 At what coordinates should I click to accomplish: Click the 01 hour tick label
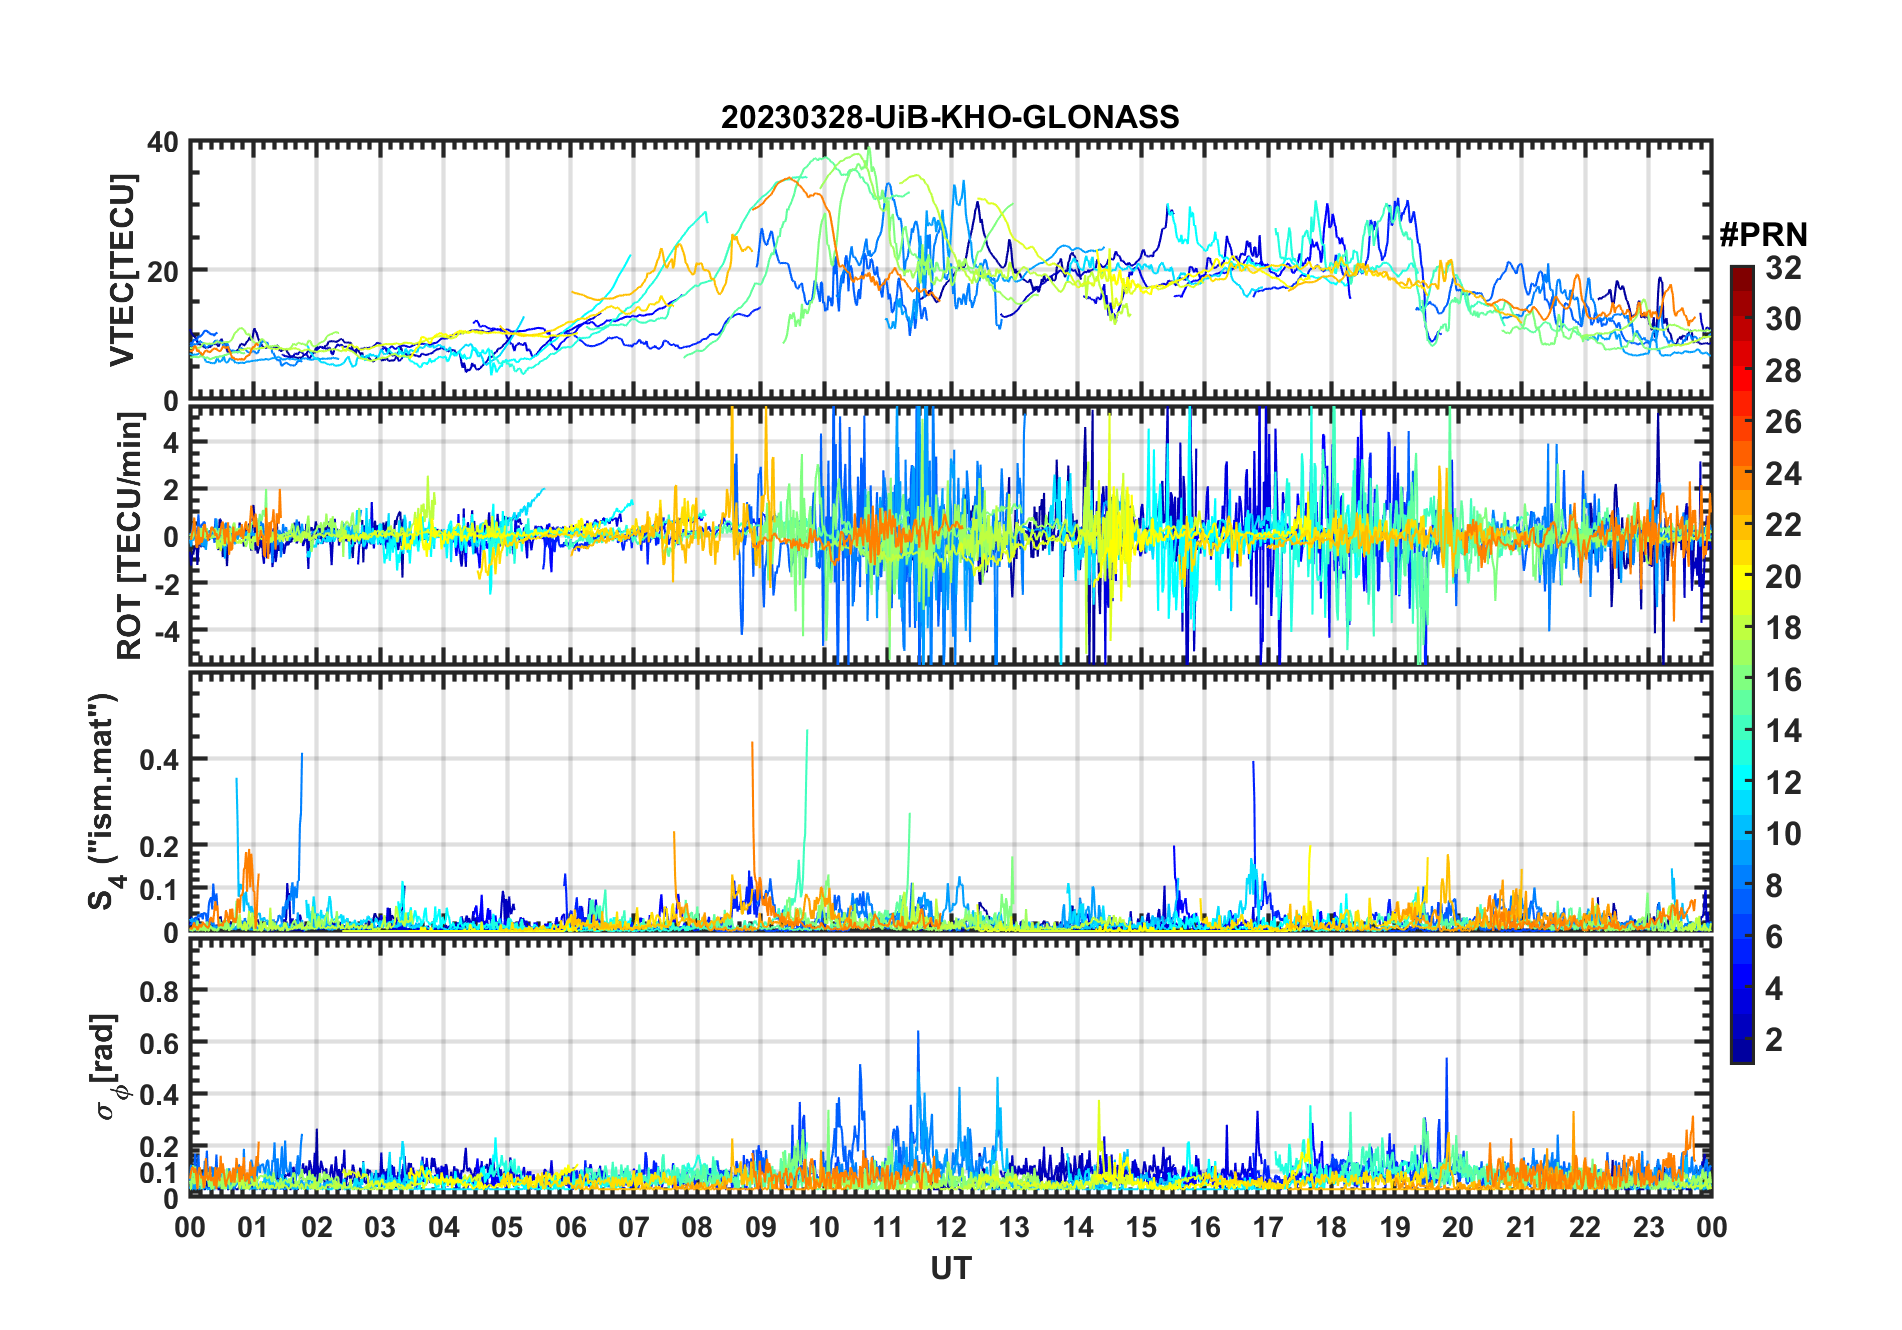click(253, 1227)
